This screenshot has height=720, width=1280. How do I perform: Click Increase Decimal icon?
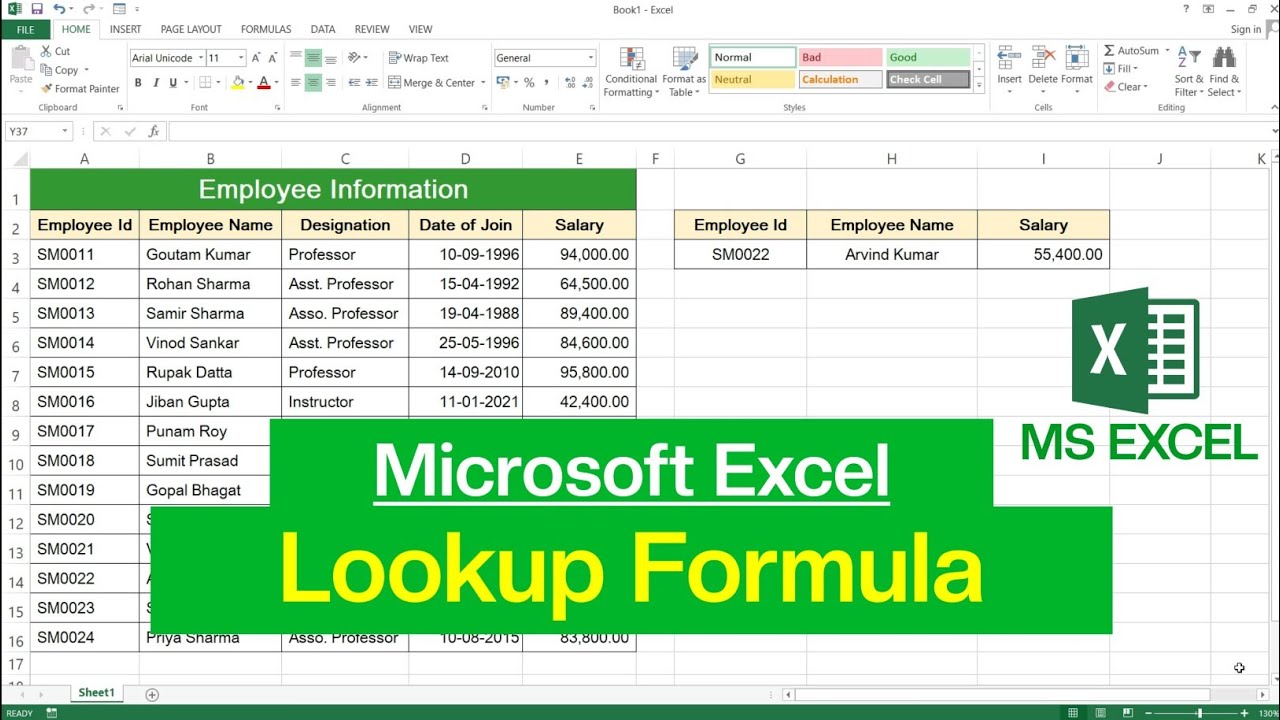(571, 83)
